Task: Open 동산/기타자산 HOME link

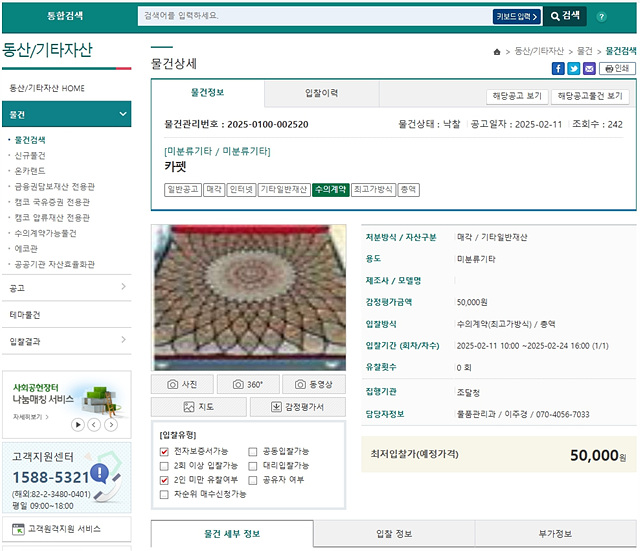Action: point(47,88)
